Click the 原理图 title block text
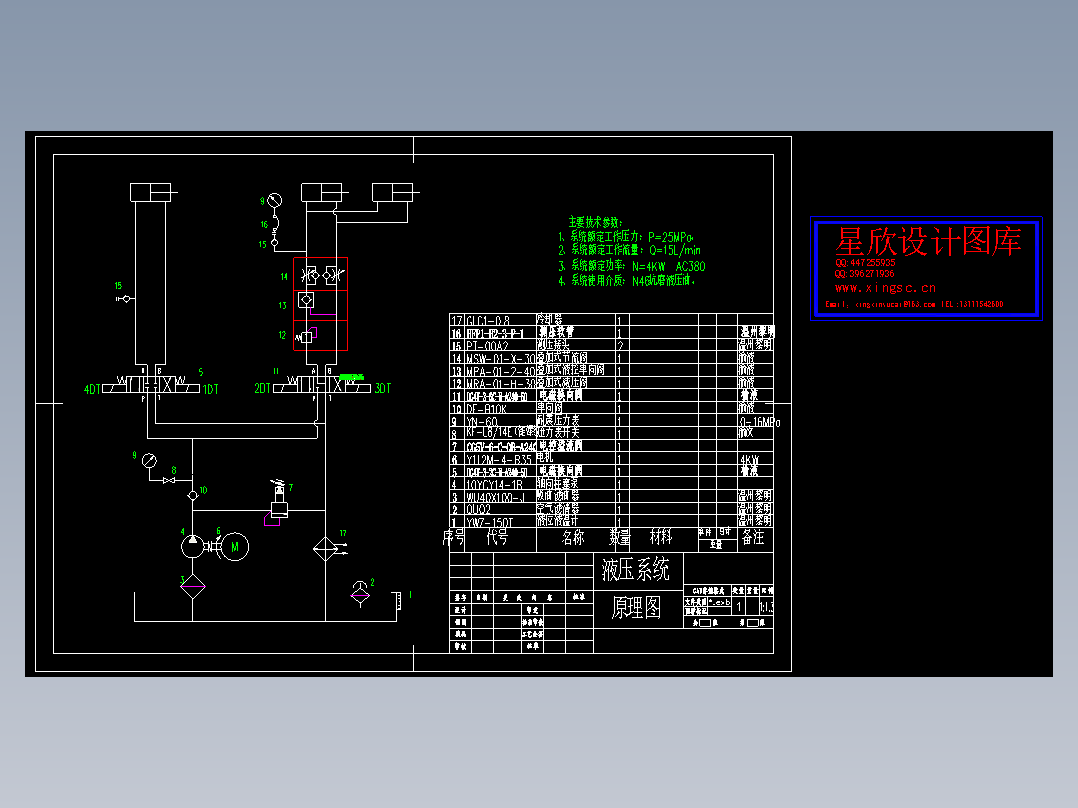 636,607
